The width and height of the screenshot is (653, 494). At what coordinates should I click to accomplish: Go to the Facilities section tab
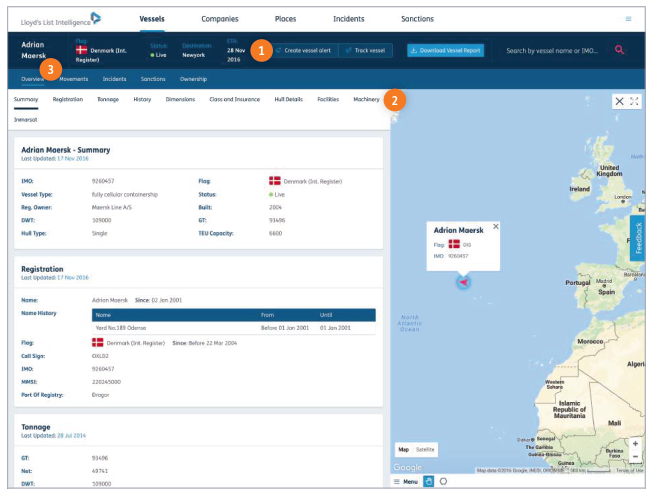pos(328,99)
